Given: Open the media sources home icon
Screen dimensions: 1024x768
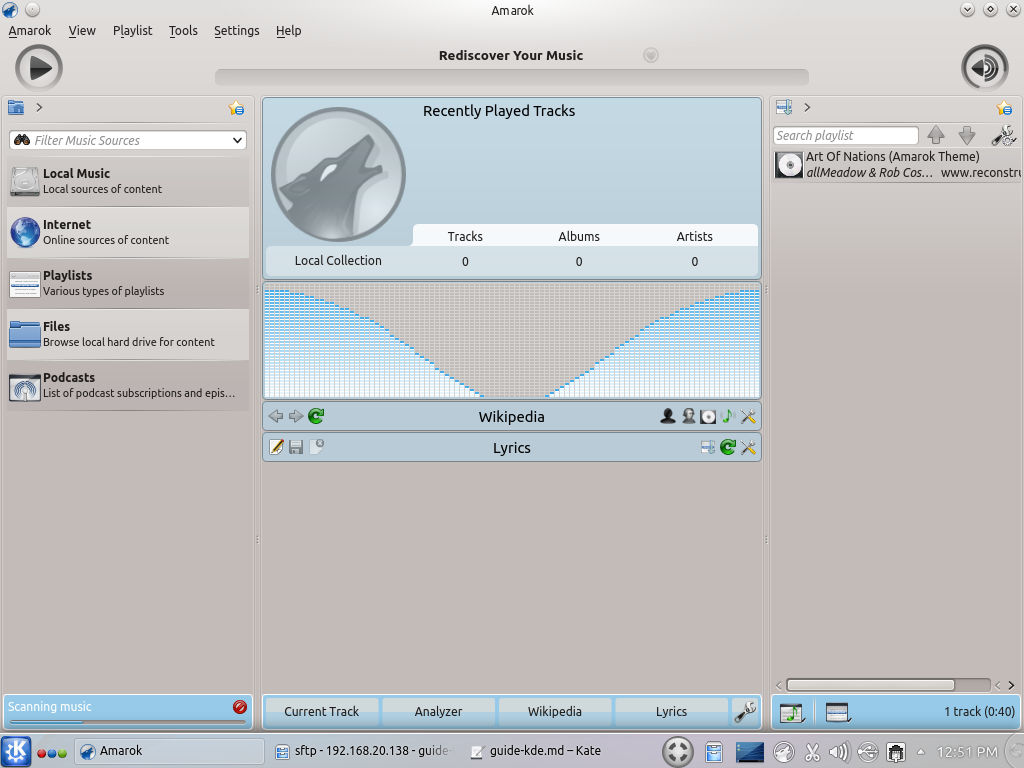Looking at the screenshot, I should 16,108.
